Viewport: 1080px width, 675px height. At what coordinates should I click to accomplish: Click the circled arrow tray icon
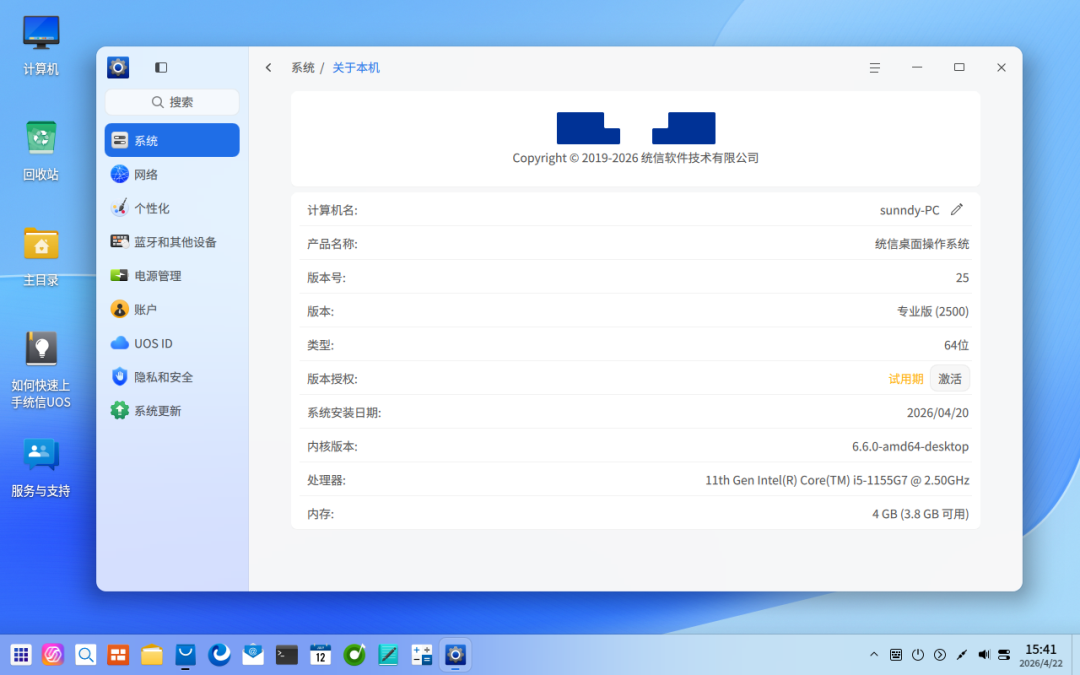pyautogui.click(x=939, y=654)
